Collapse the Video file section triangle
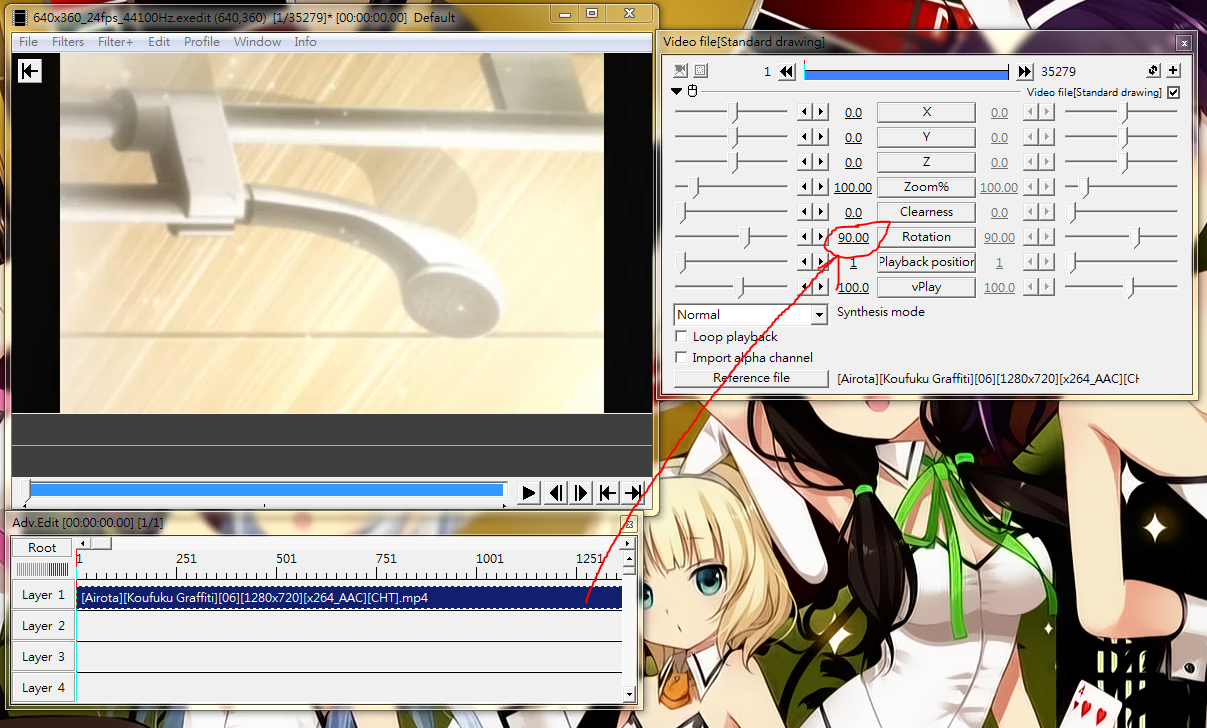Viewport: 1207px width, 728px height. (x=677, y=92)
